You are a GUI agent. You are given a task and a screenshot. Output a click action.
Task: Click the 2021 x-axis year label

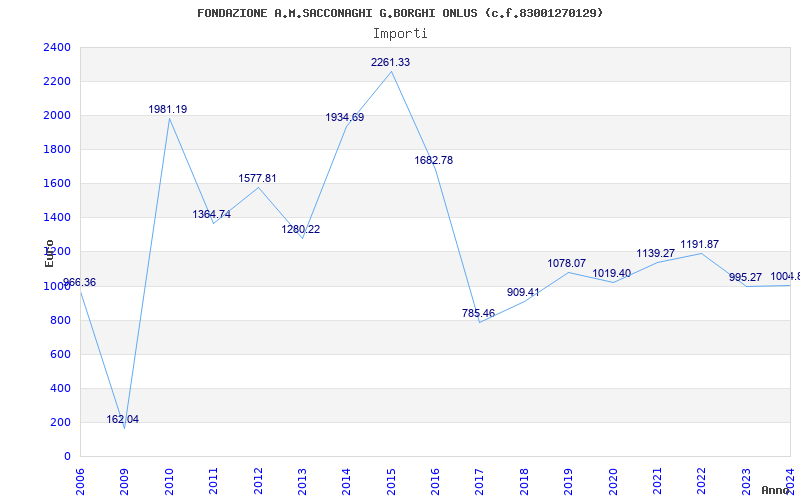657,481
